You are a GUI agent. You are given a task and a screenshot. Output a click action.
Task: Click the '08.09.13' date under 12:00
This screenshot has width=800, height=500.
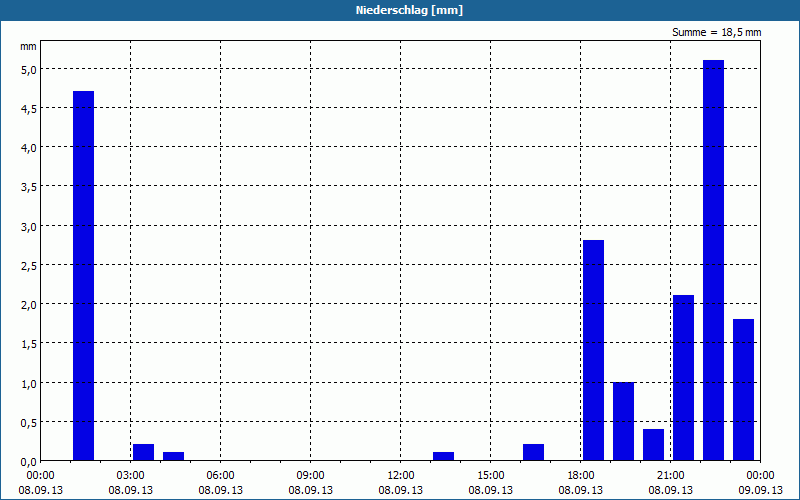[401, 490]
